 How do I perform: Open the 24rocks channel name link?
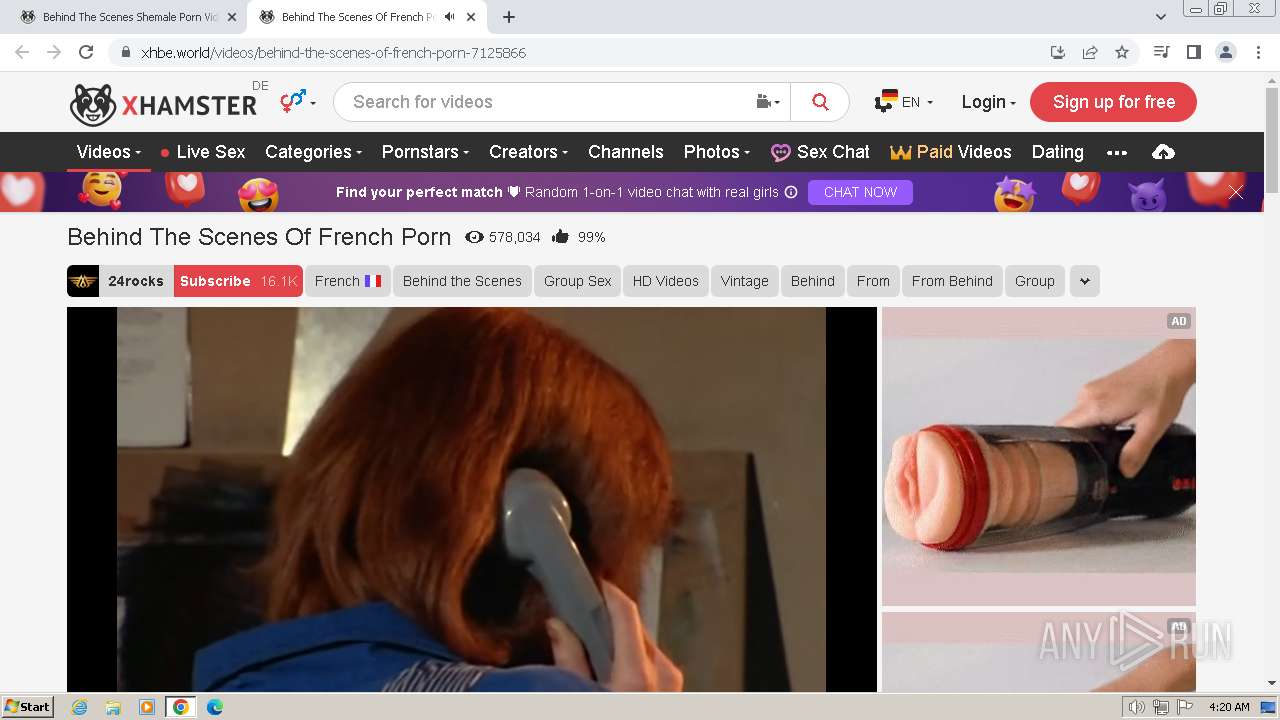pos(136,281)
